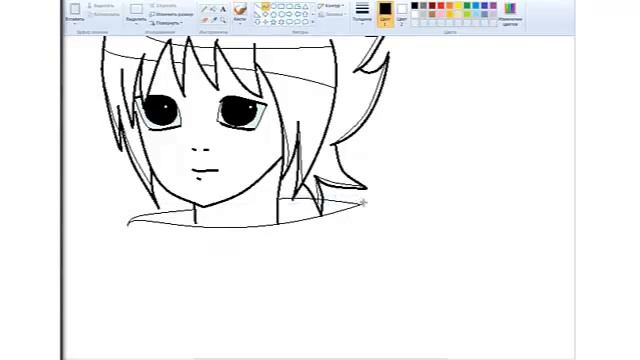Select the Rounded rectangular callout shape
The width and height of the screenshot is (640, 360).
click(x=289, y=22)
